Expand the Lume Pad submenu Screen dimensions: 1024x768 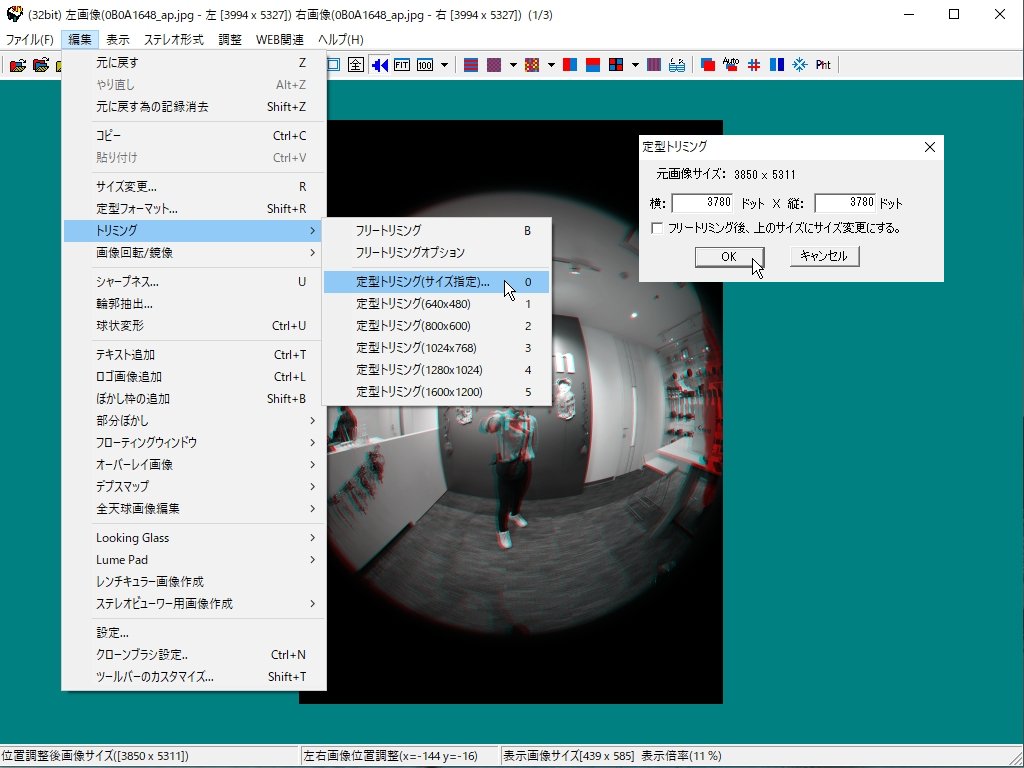pos(194,560)
